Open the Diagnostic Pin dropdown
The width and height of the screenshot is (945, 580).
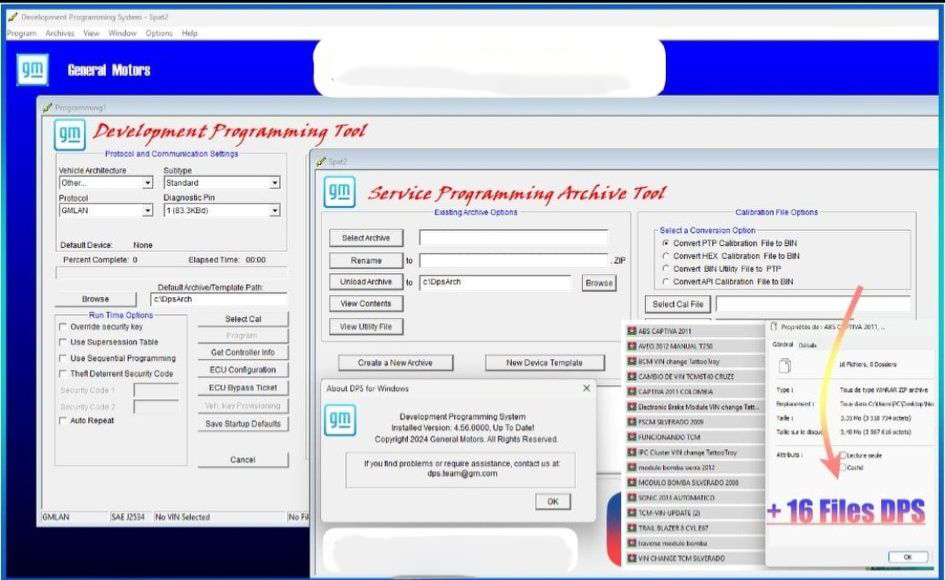click(x=276, y=211)
